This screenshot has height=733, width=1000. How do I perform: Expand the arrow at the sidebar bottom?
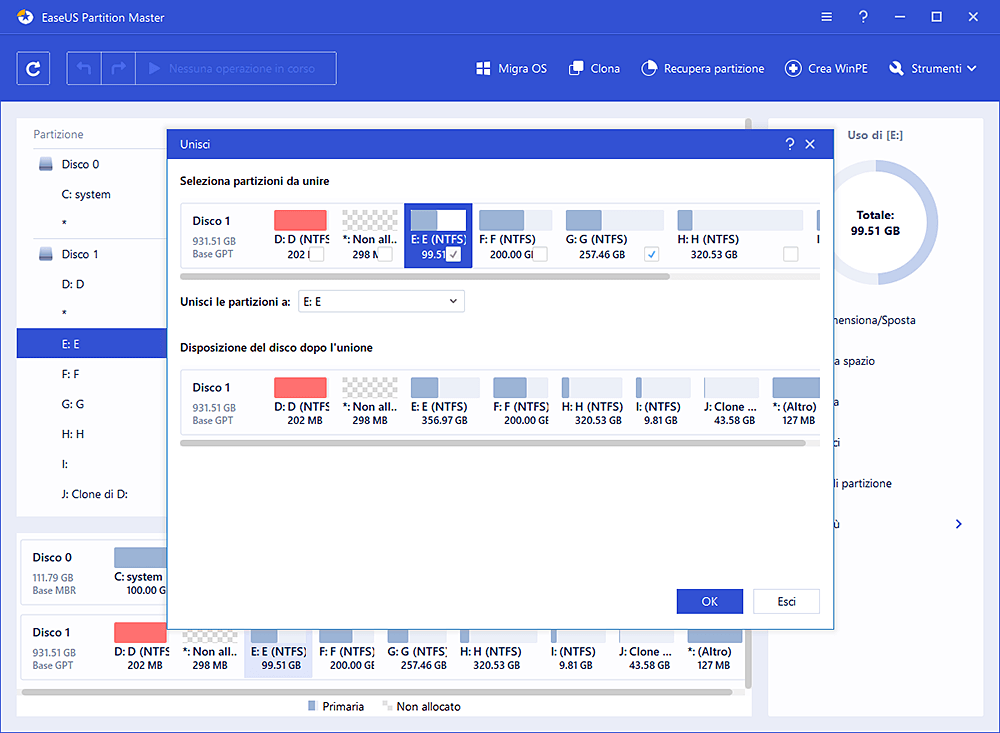point(958,523)
